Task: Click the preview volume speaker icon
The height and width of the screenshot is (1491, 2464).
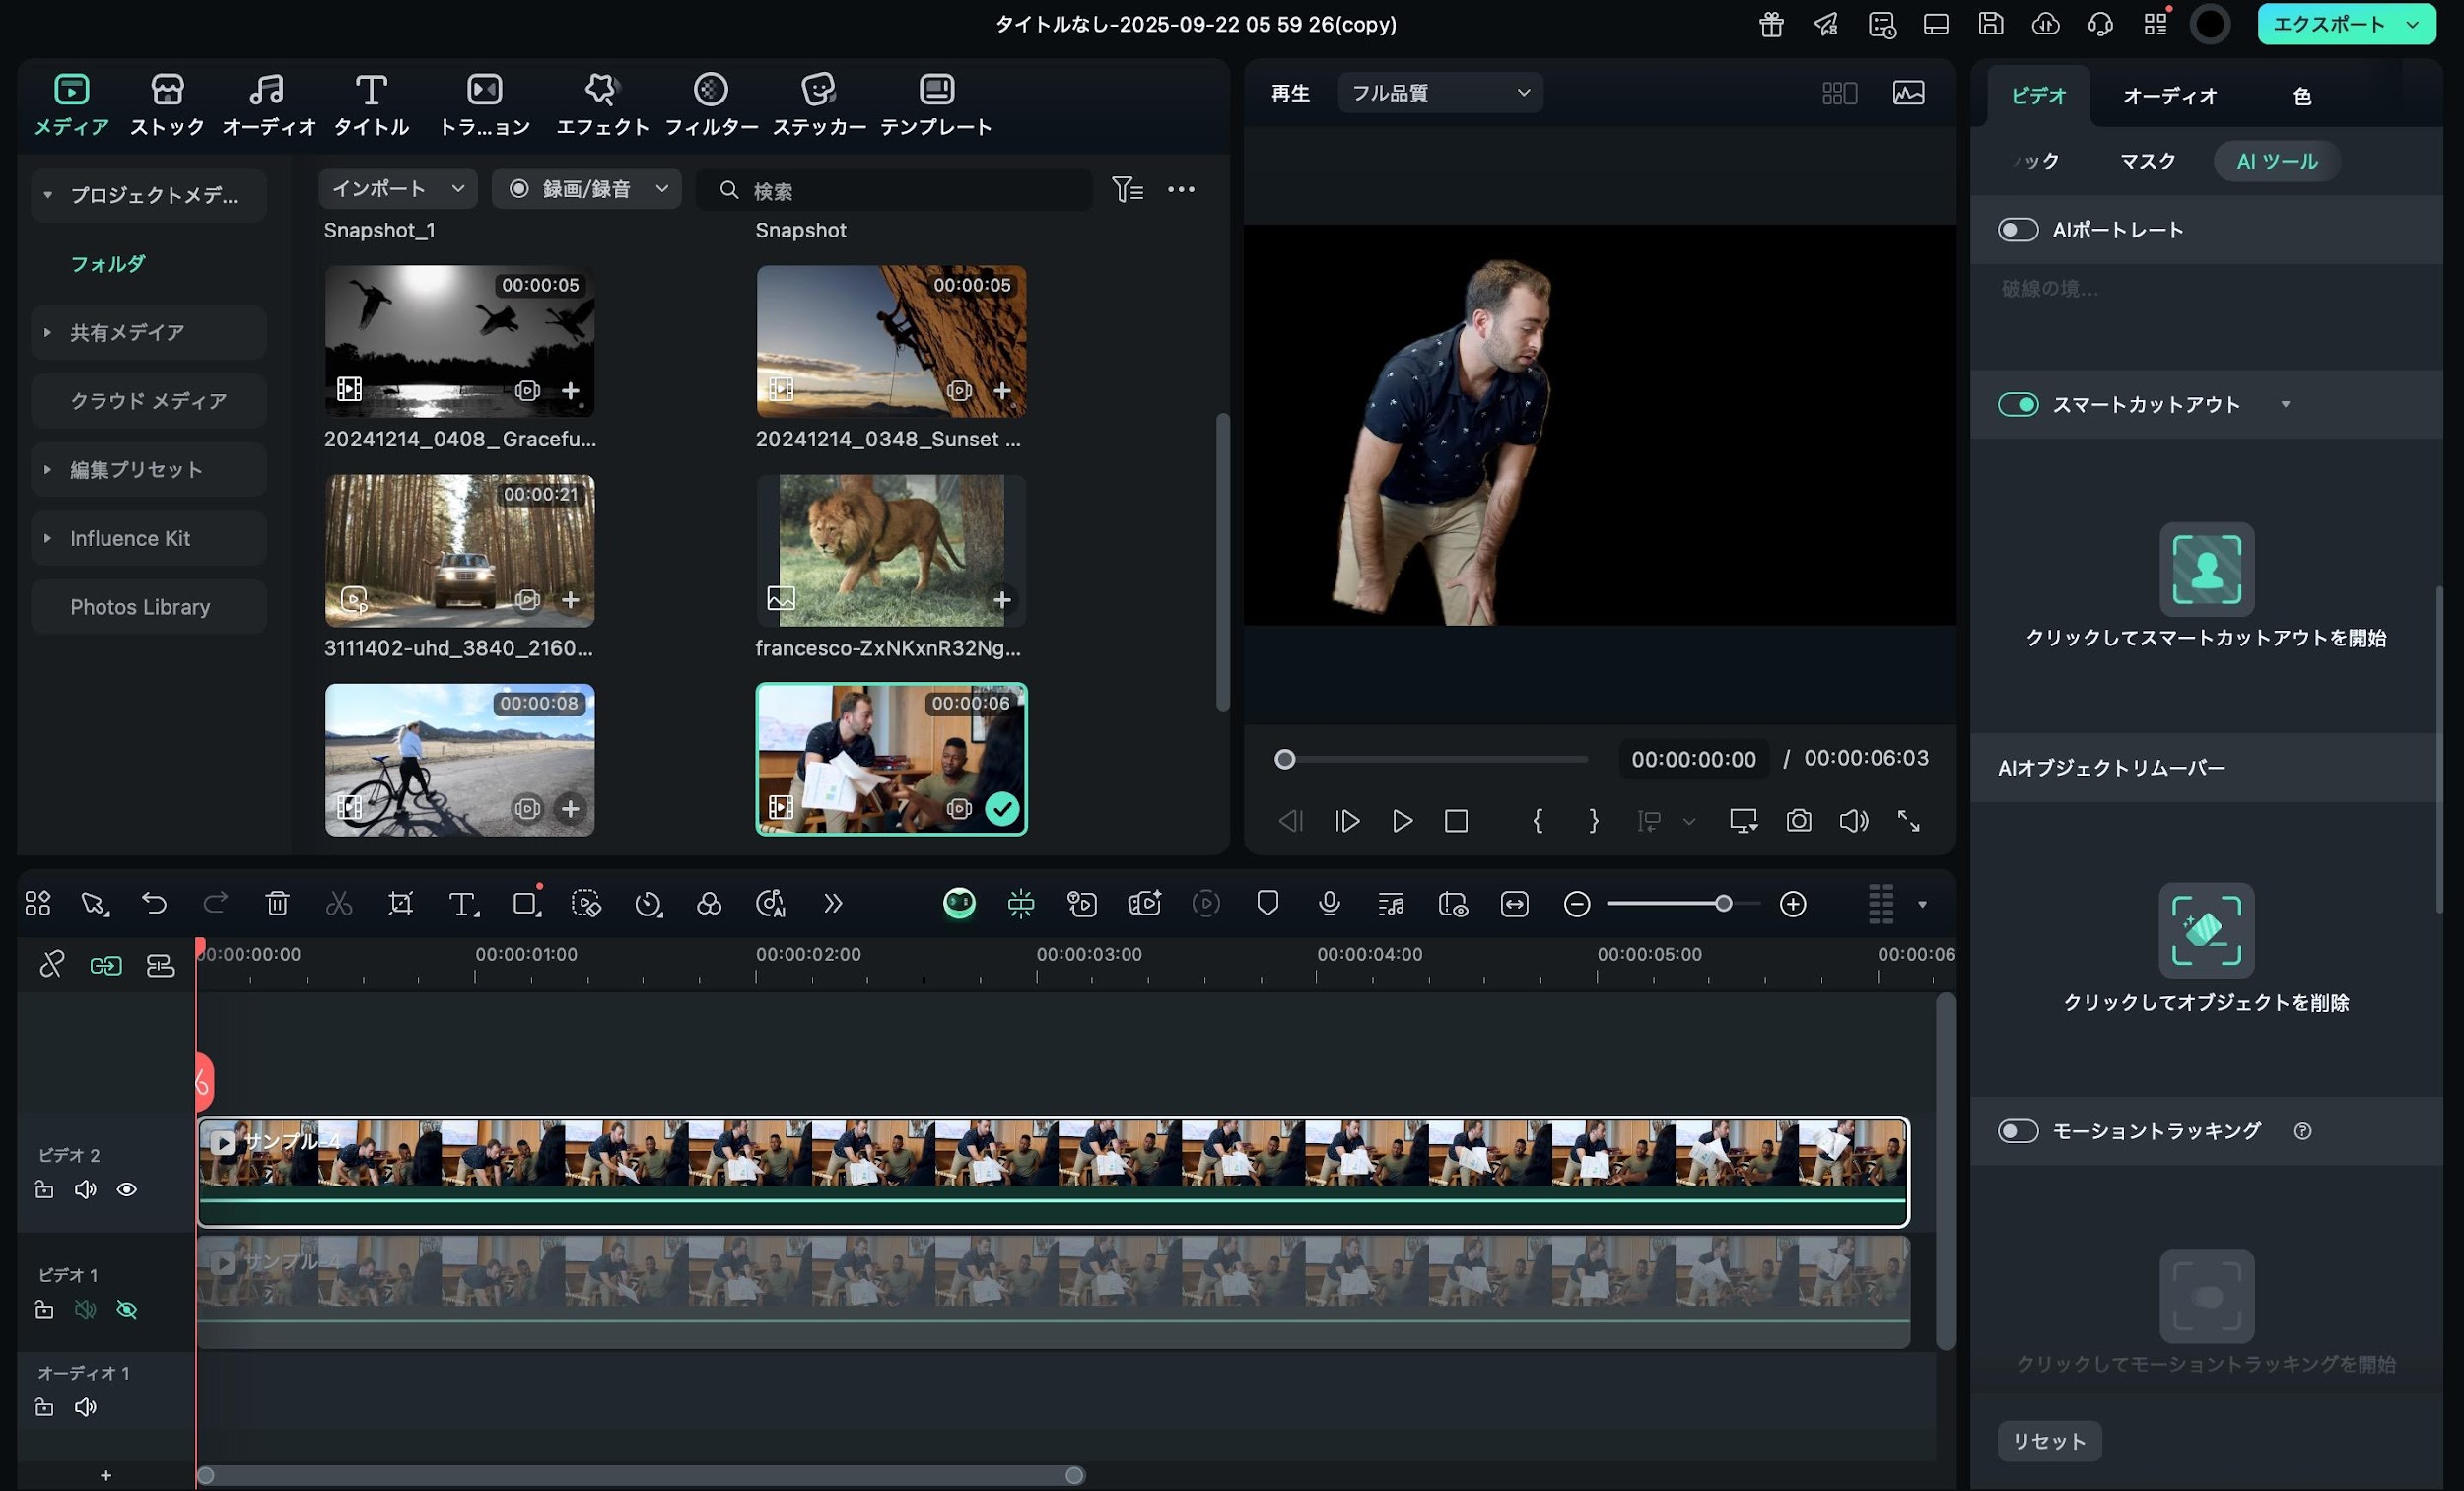Action: (1853, 821)
